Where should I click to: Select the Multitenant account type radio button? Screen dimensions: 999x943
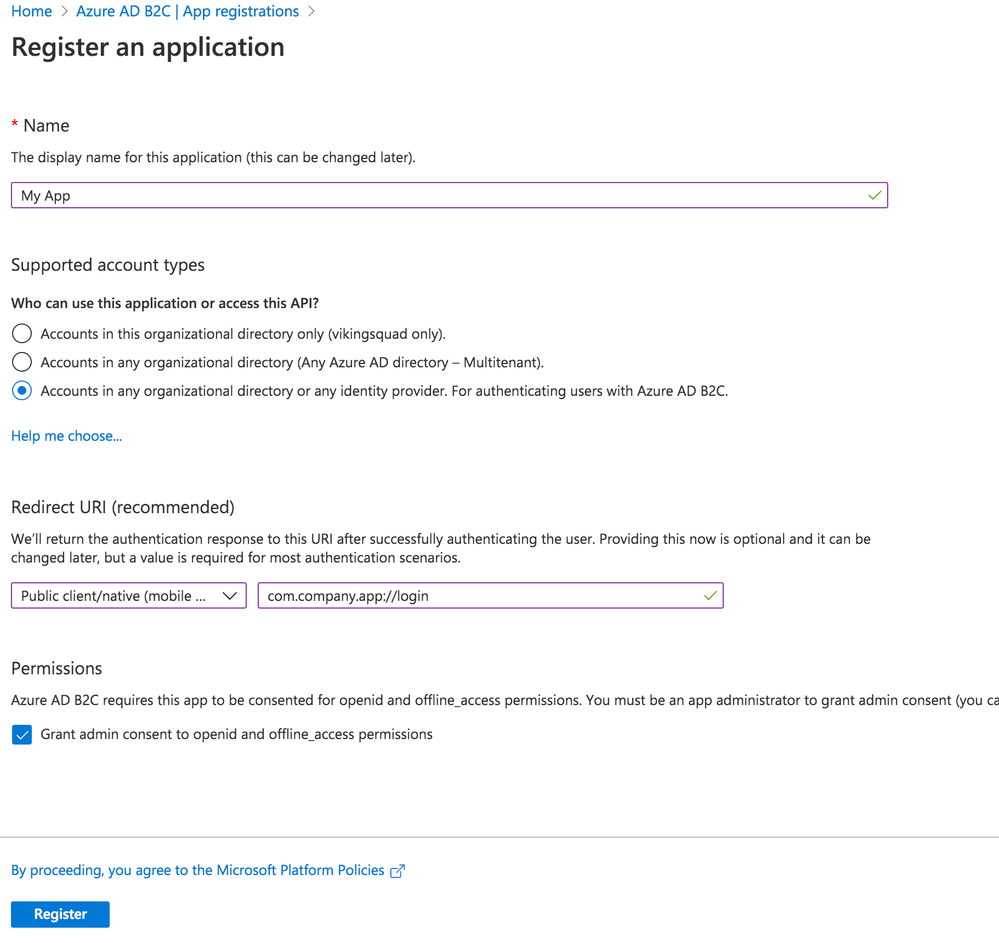(22, 362)
